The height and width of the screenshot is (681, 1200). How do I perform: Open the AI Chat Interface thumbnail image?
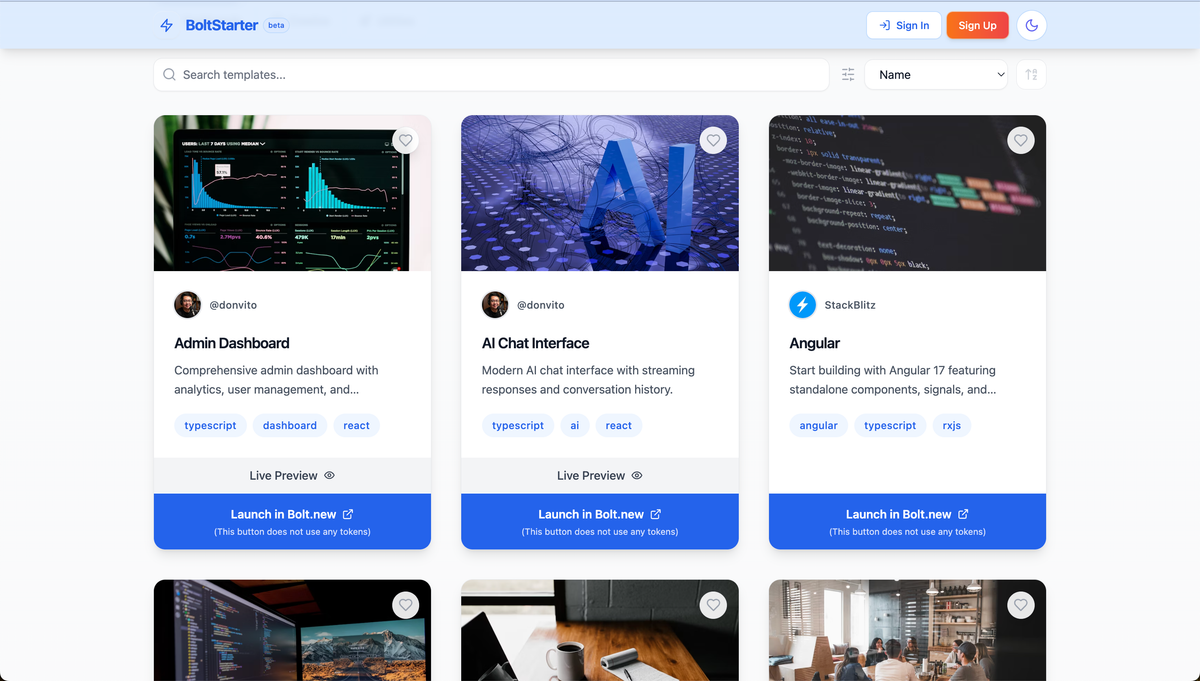pyautogui.click(x=600, y=193)
